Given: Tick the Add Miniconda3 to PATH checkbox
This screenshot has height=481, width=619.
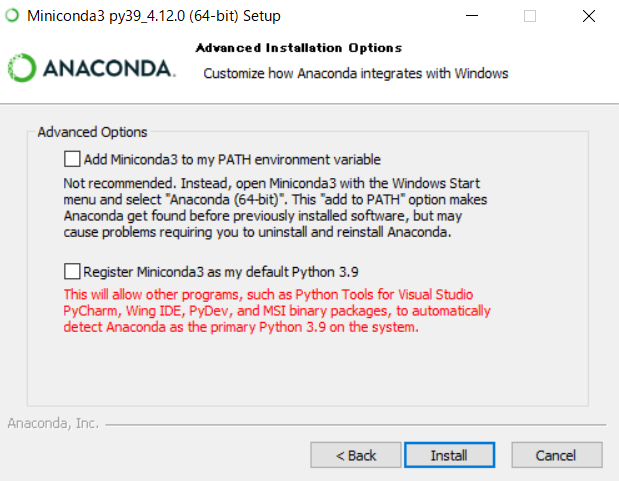Looking at the screenshot, I should click(71, 159).
